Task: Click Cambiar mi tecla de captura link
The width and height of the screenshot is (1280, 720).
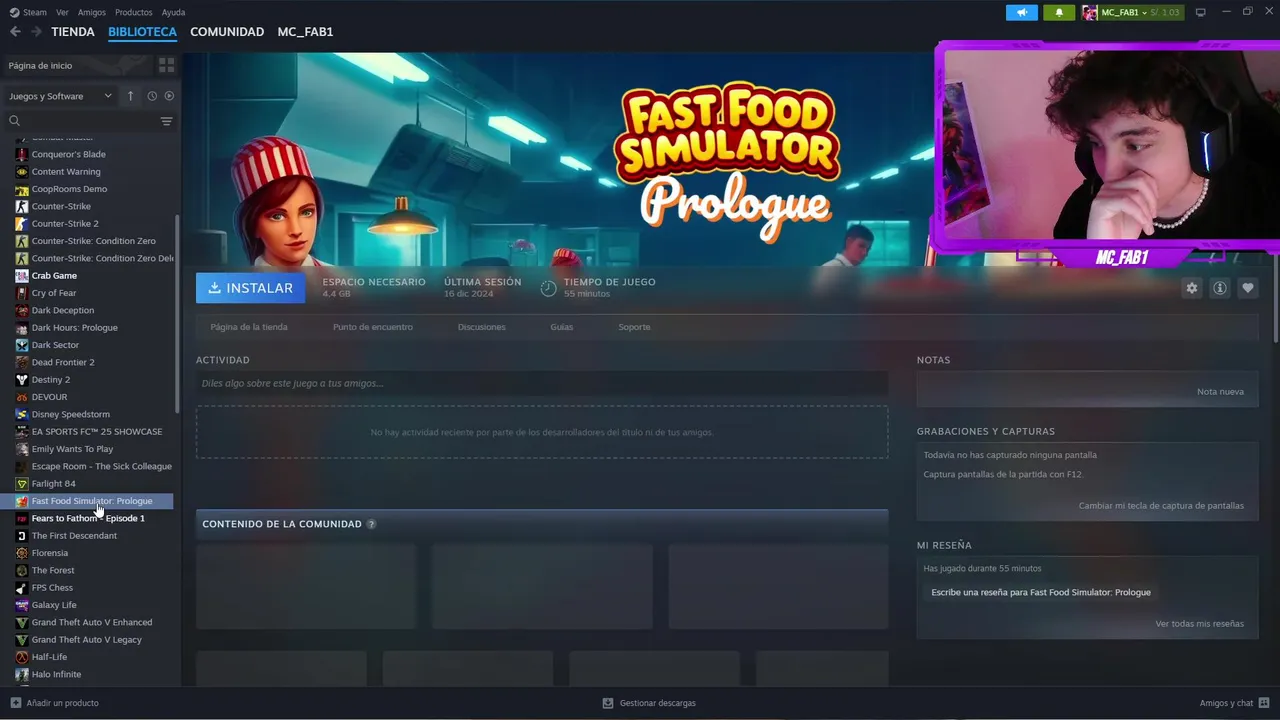Action: [1161, 506]
